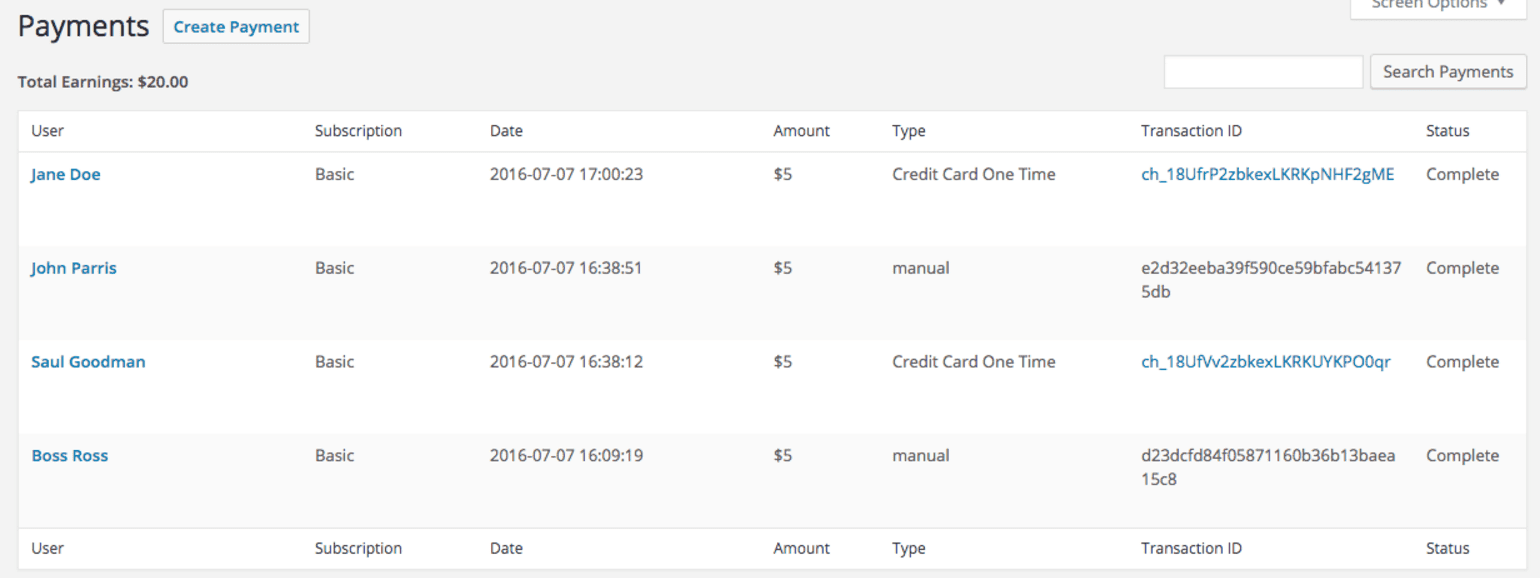Click the Create Payment button
This screenshot has height=578, width=1540.
235,26
